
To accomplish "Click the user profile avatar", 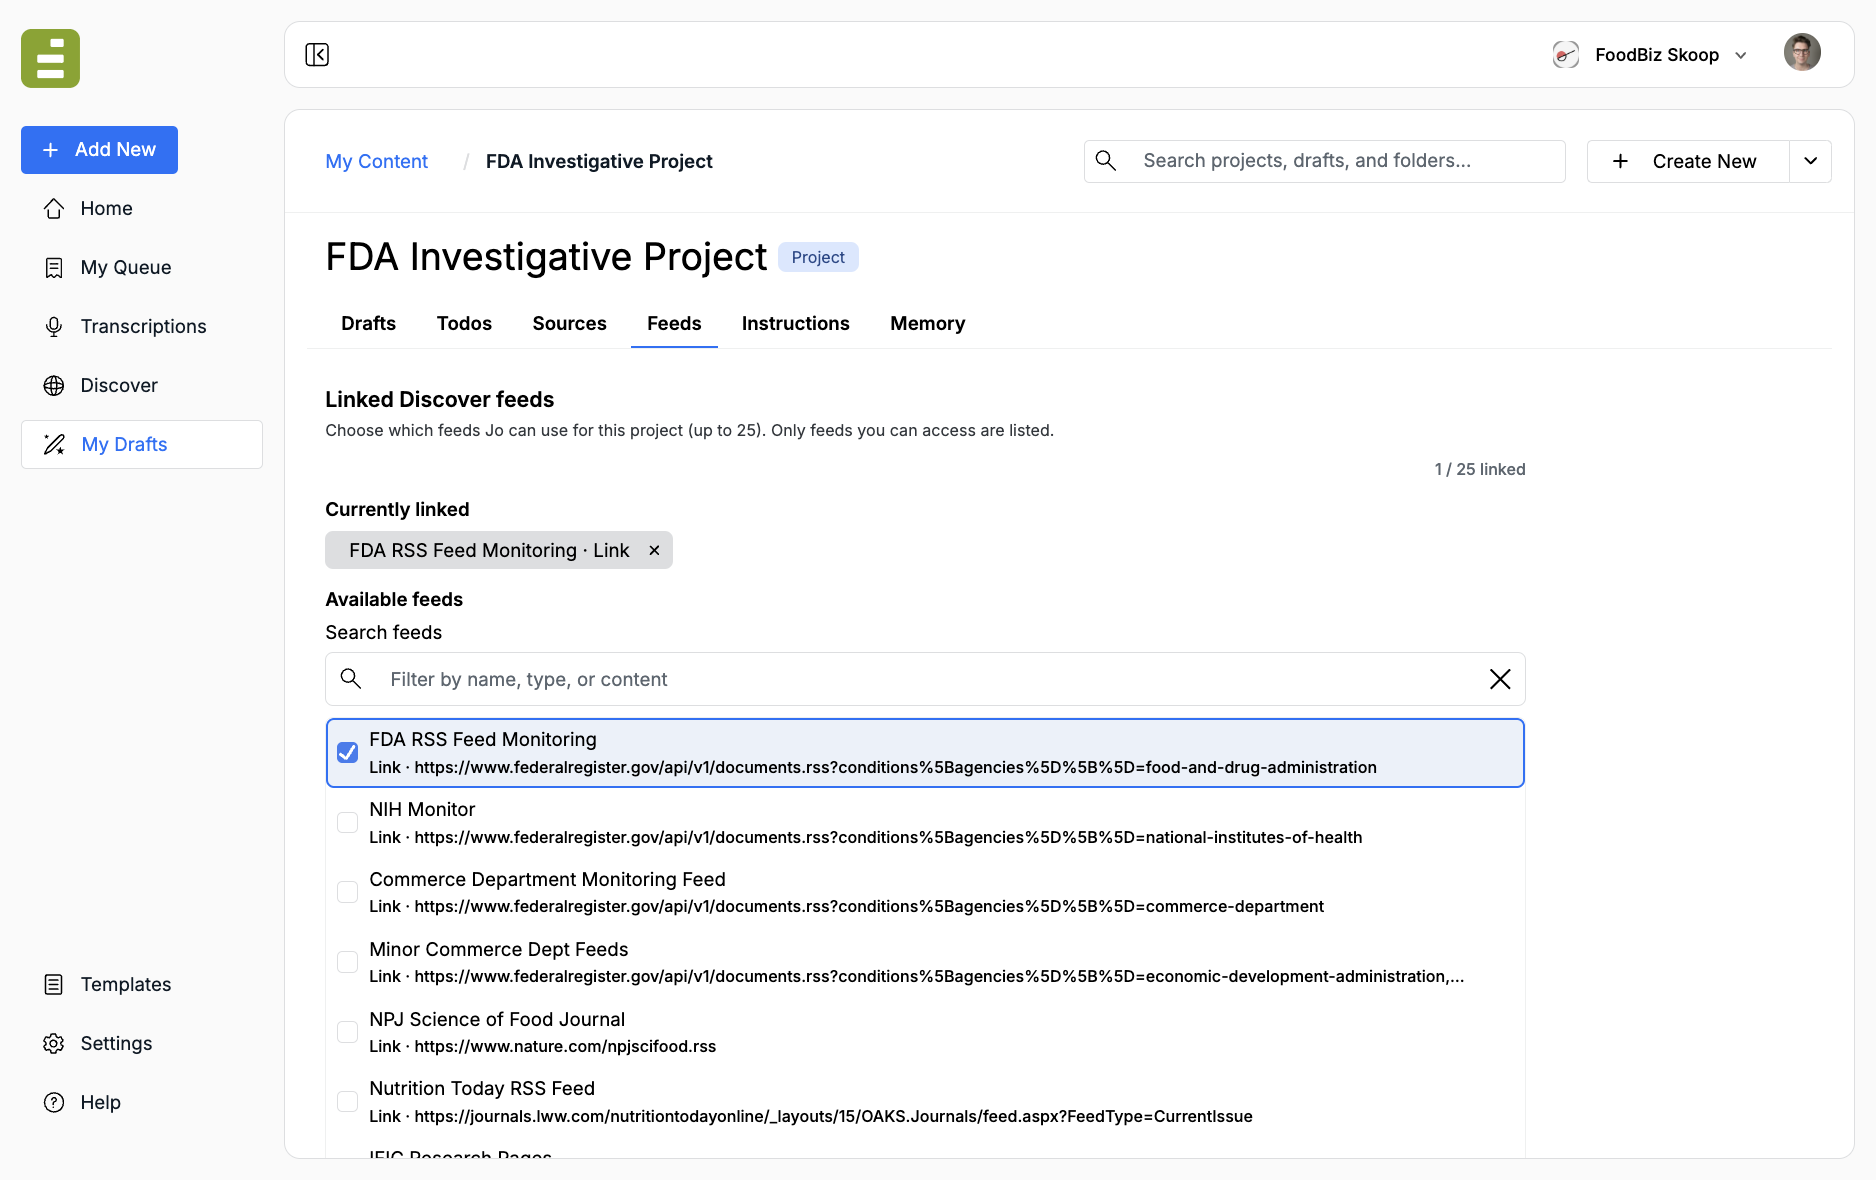I will 1802,53.
